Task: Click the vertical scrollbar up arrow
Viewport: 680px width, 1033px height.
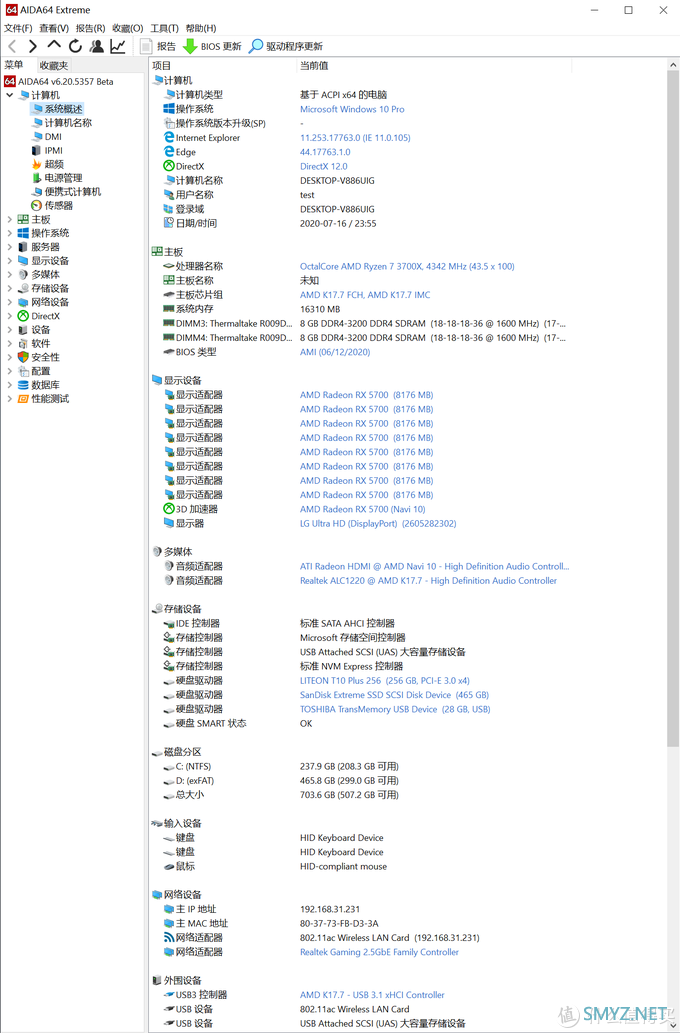Action: [673, 65]
